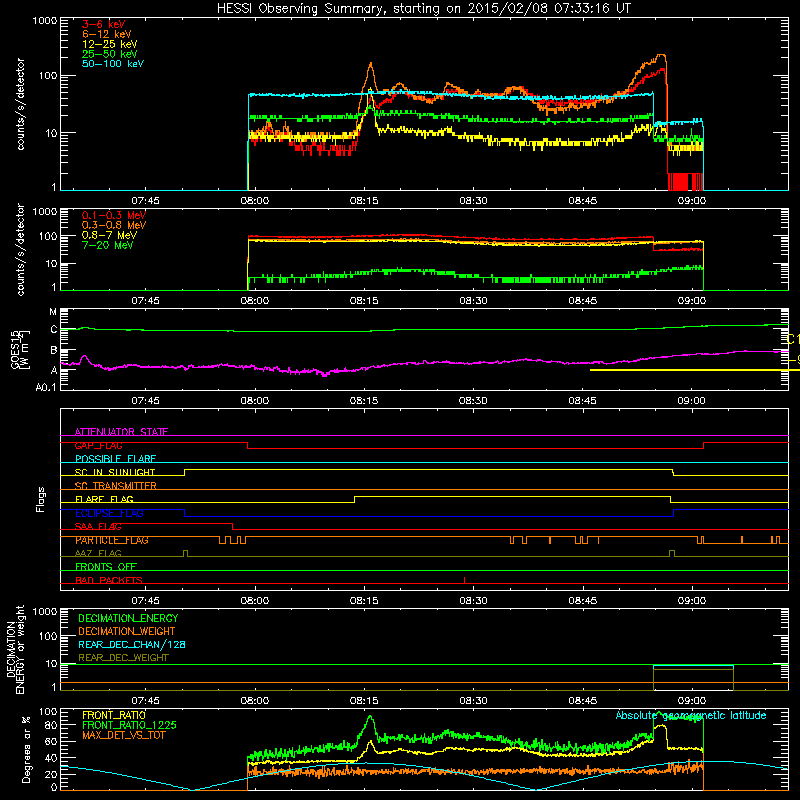Select the 3-6 keV legend label
The image size is (800, 800).
pyautogui.click(x=104, y=24)
